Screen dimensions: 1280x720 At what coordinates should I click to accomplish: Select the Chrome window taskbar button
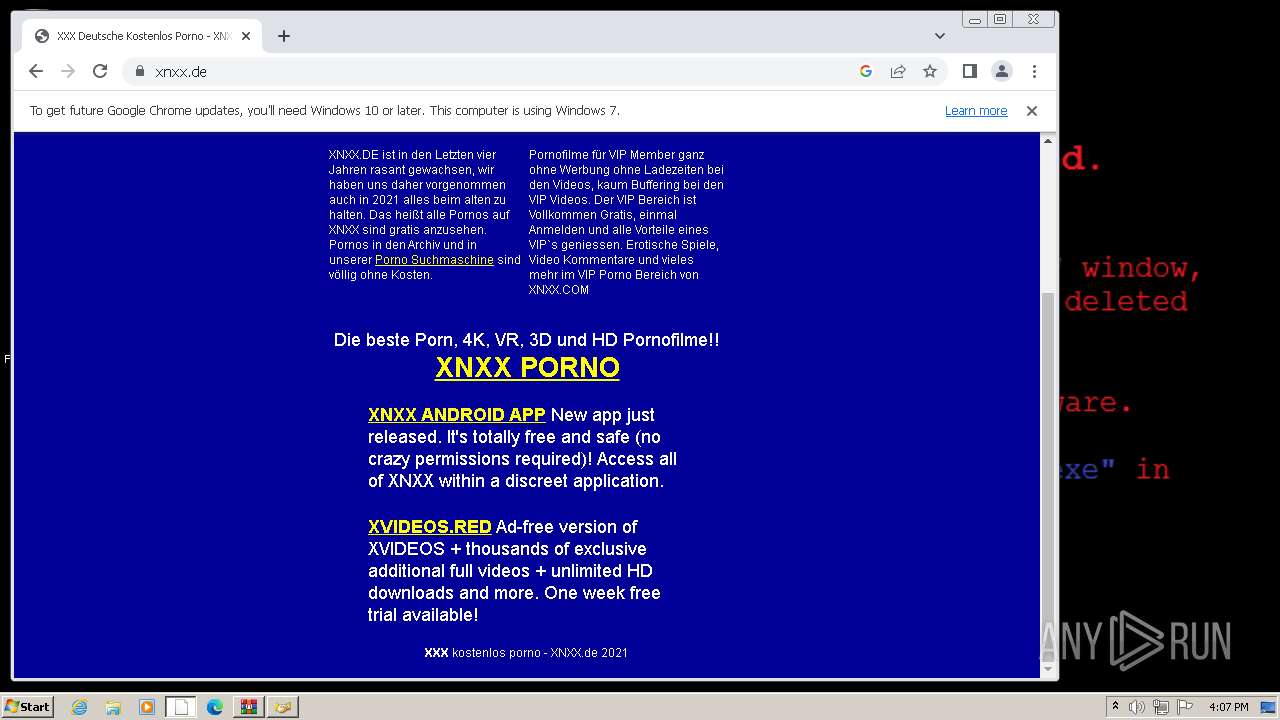pos(181,707)
